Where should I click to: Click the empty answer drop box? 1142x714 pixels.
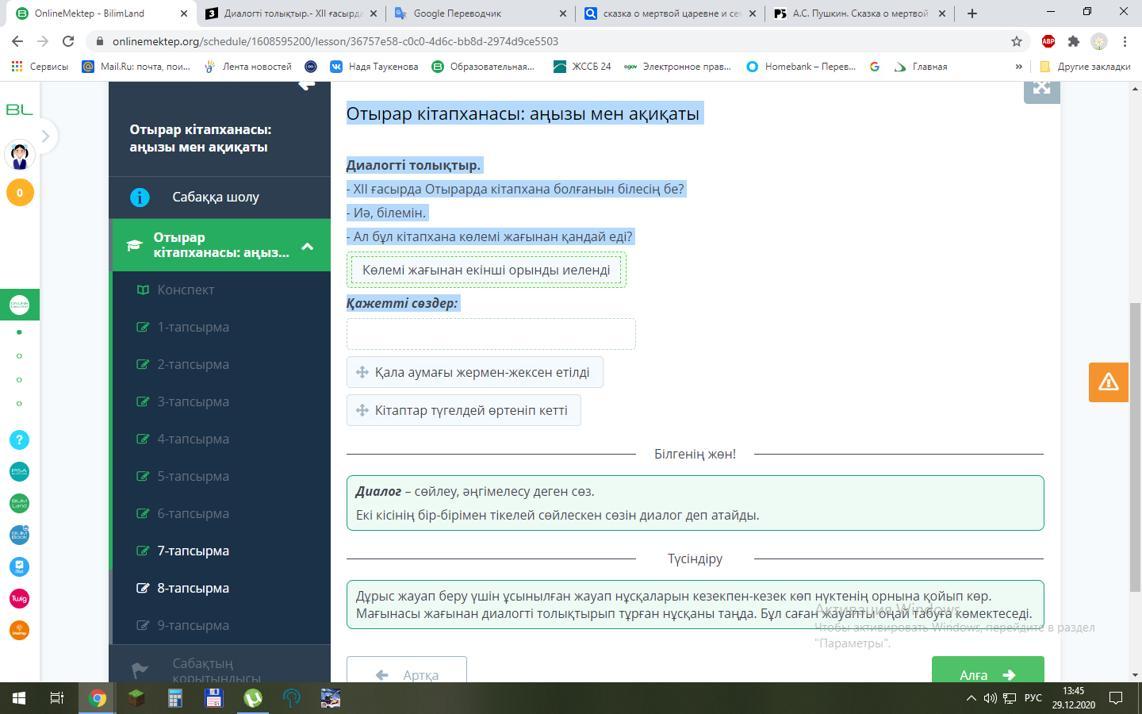tap(491, 334)
